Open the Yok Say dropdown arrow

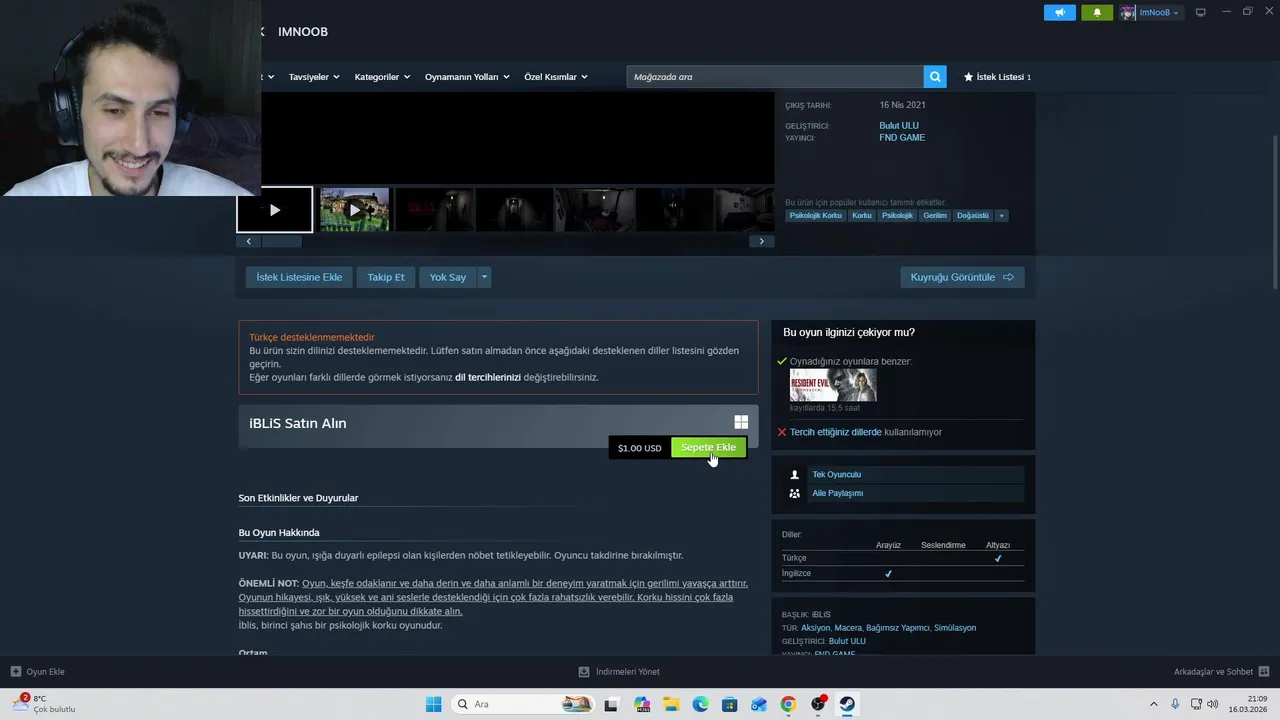tap(484, 277)
